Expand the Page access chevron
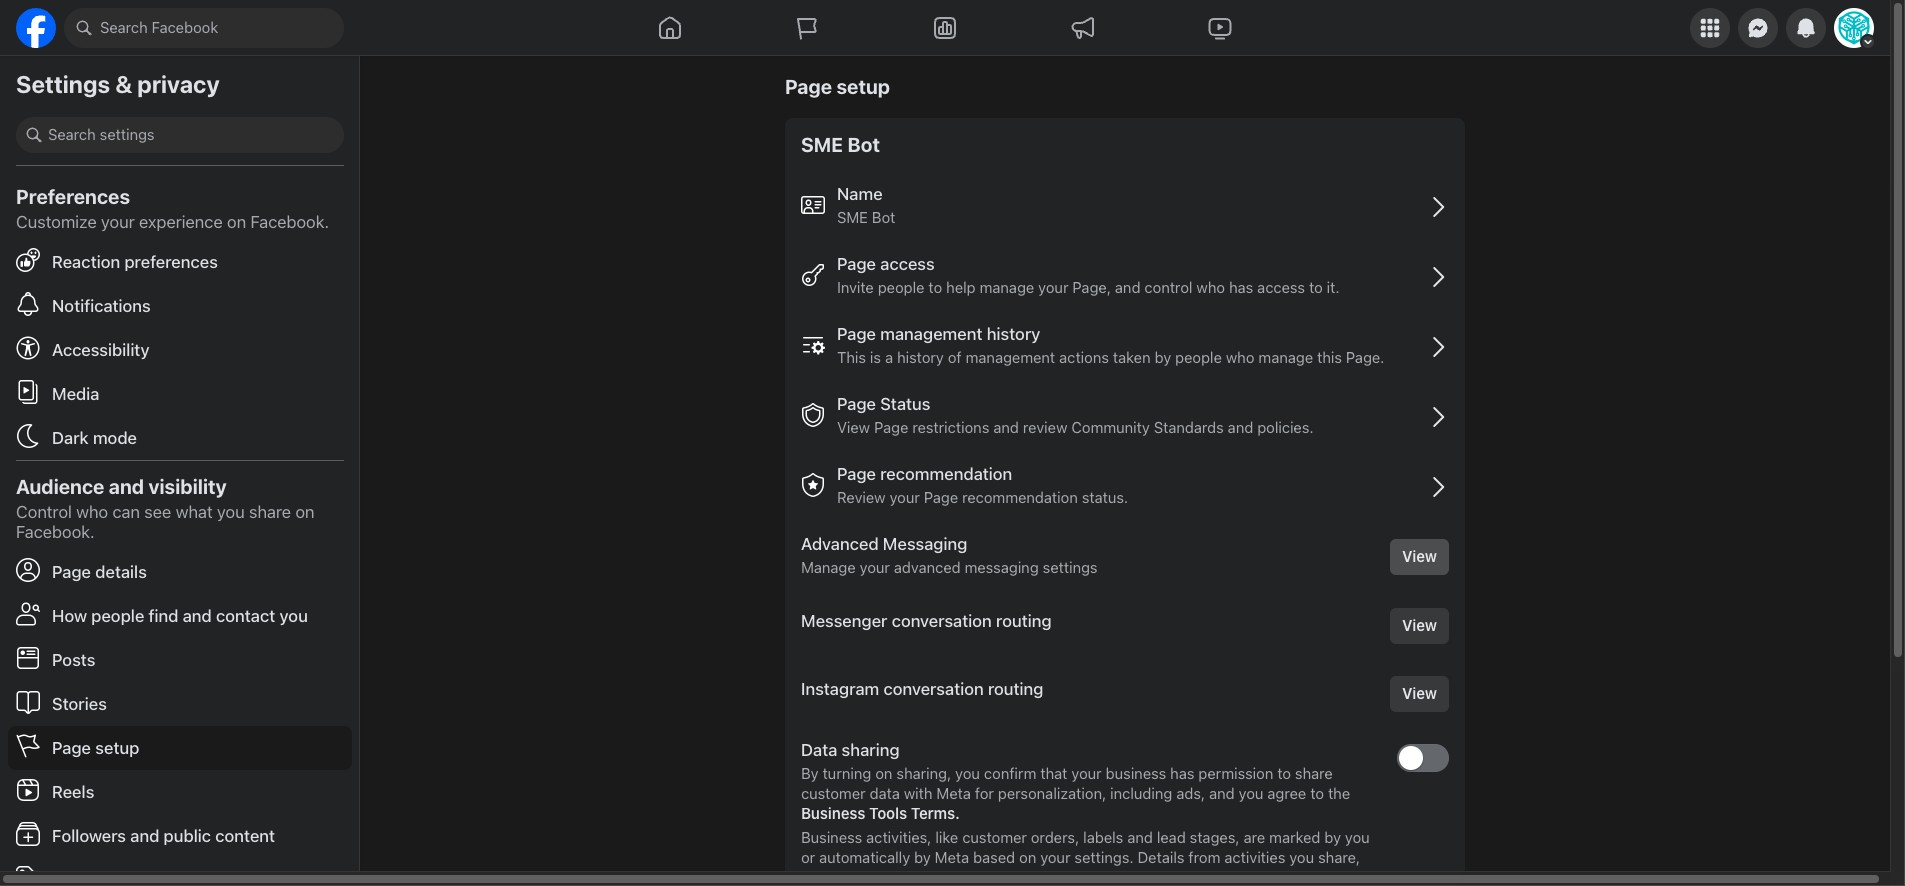The width and height of the screenshot is (1905, 886). coord(1438,277)
